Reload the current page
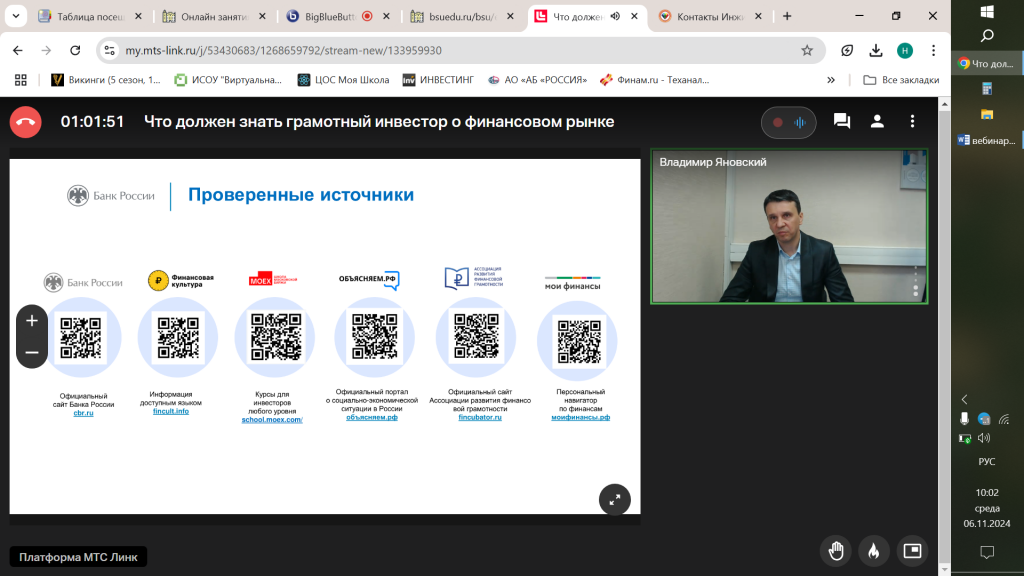Image resolution: width=1024 pixels, height=576 pixels. point(75,50)
